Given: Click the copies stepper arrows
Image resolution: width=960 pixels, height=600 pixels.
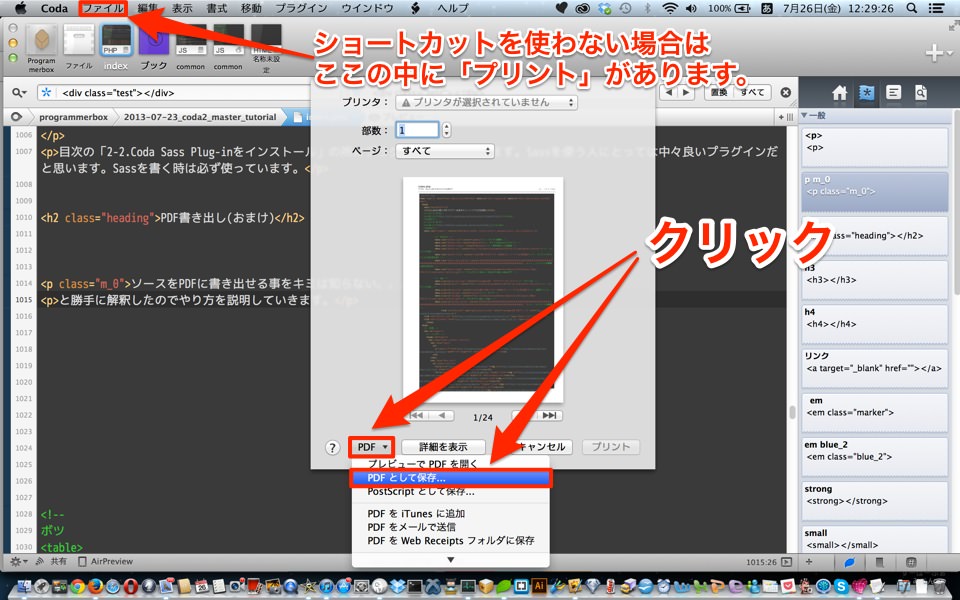Looking at the screenshot, I should (446, 130).
